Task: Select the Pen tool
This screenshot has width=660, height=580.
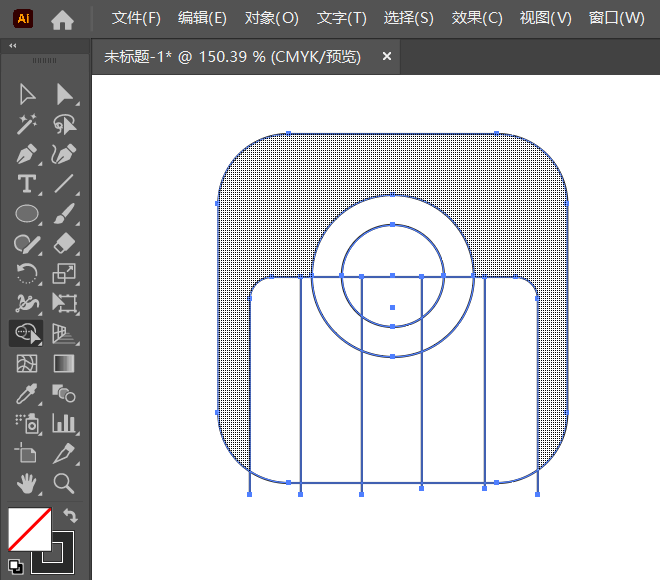Action: [x=27, y=154]
